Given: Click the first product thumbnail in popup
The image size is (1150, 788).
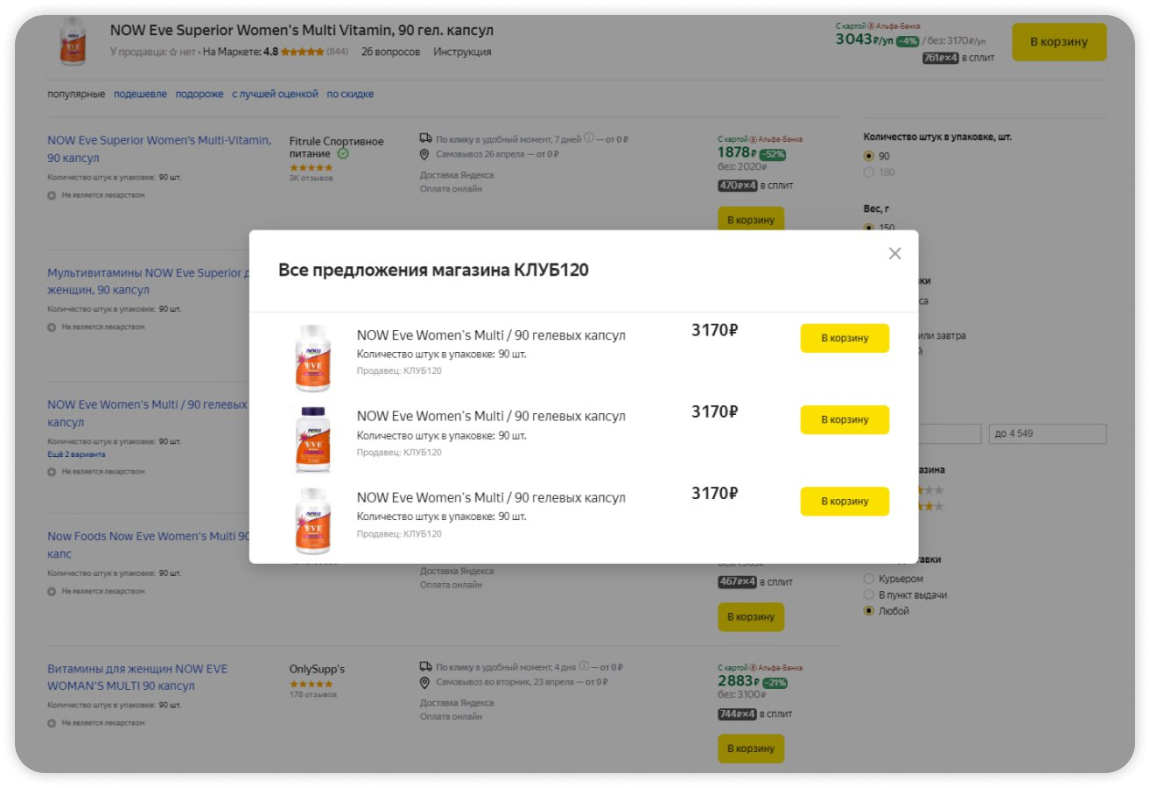Looking at the screenshot, I should point(312,356).
